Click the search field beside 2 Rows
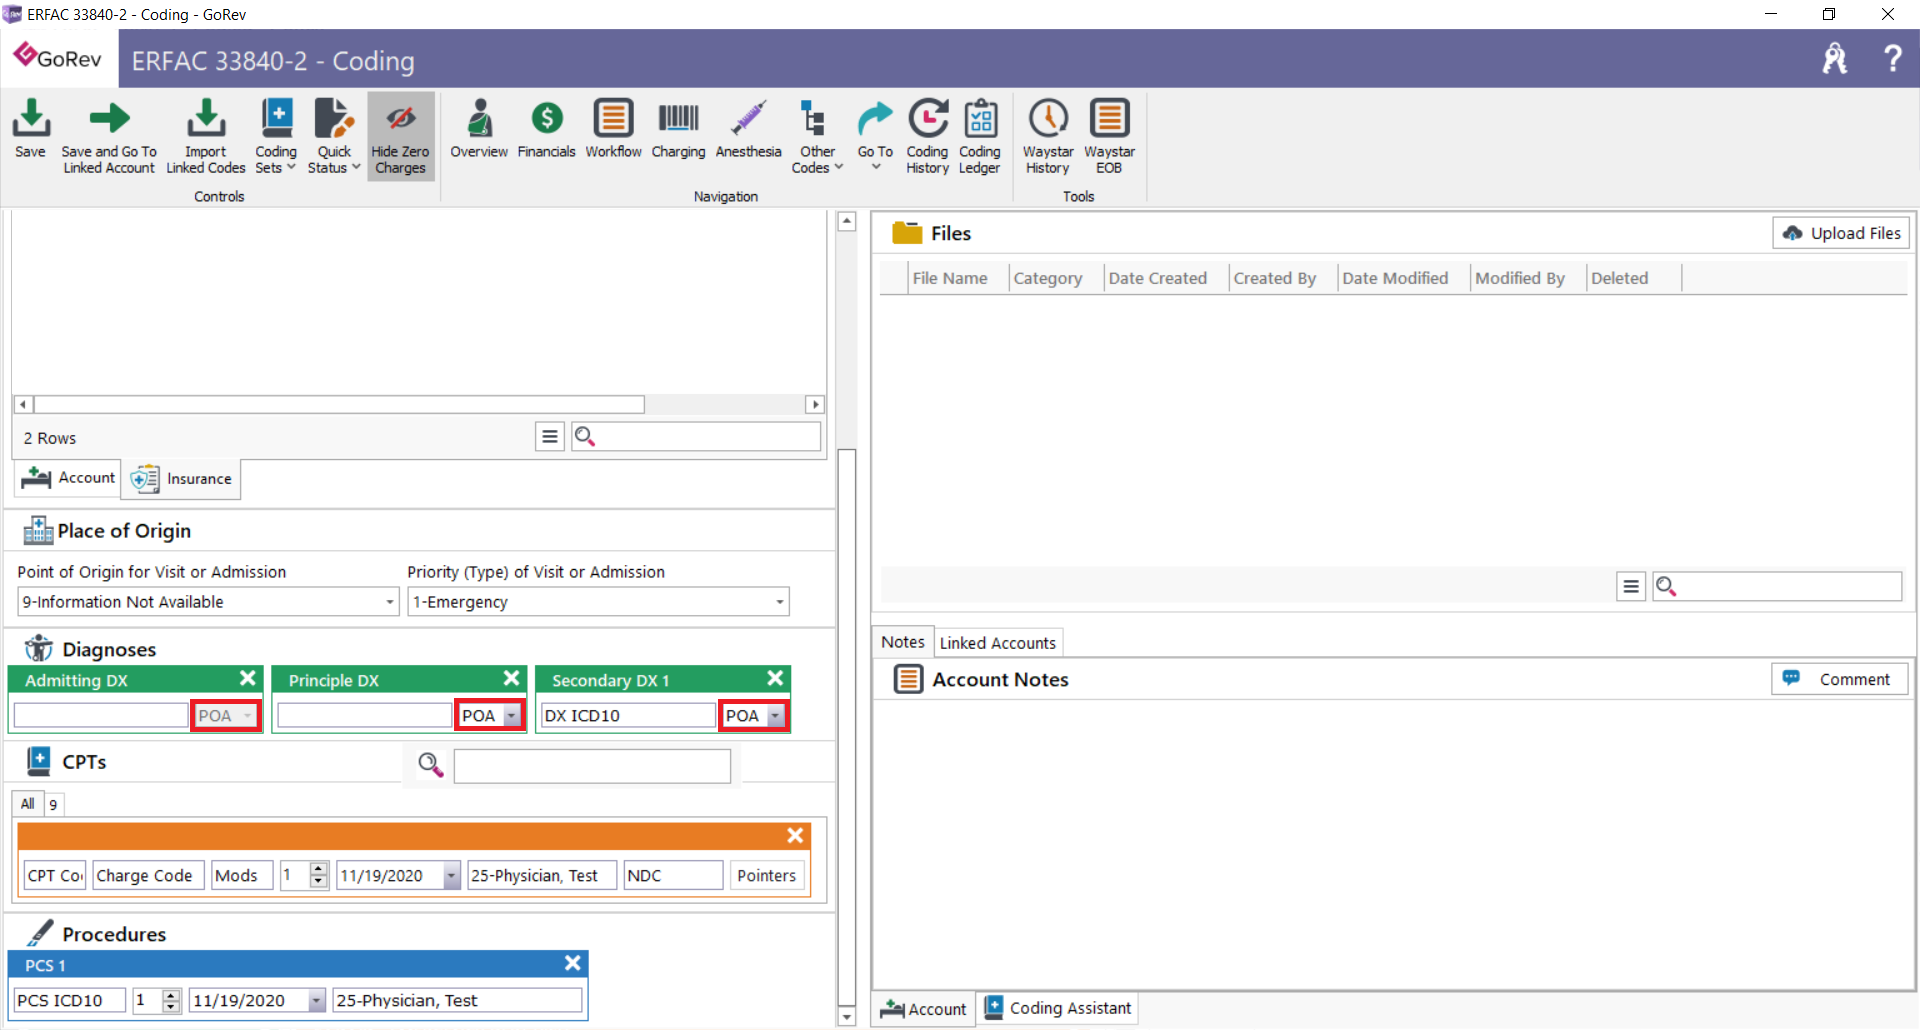Screen dimensions: 1920x1030 [696, 437]
